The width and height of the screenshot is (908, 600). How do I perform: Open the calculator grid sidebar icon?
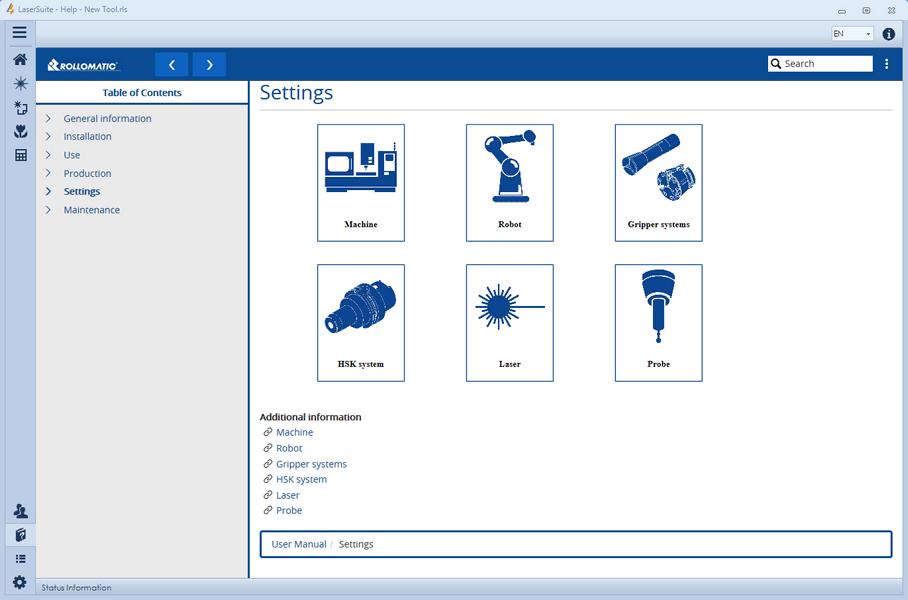tap(21, 155)
